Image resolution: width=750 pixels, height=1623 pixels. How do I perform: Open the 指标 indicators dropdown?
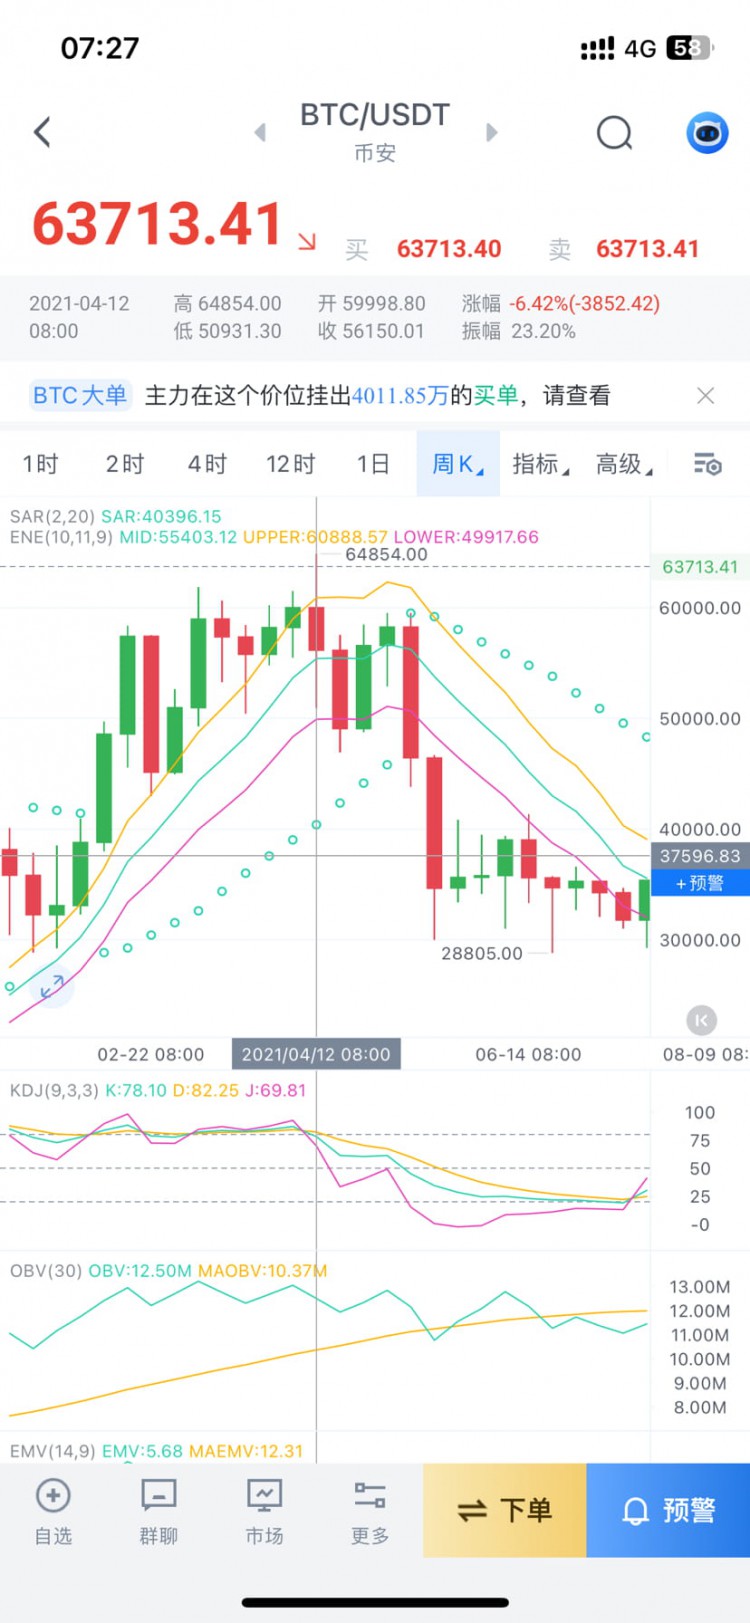[541, 464]
